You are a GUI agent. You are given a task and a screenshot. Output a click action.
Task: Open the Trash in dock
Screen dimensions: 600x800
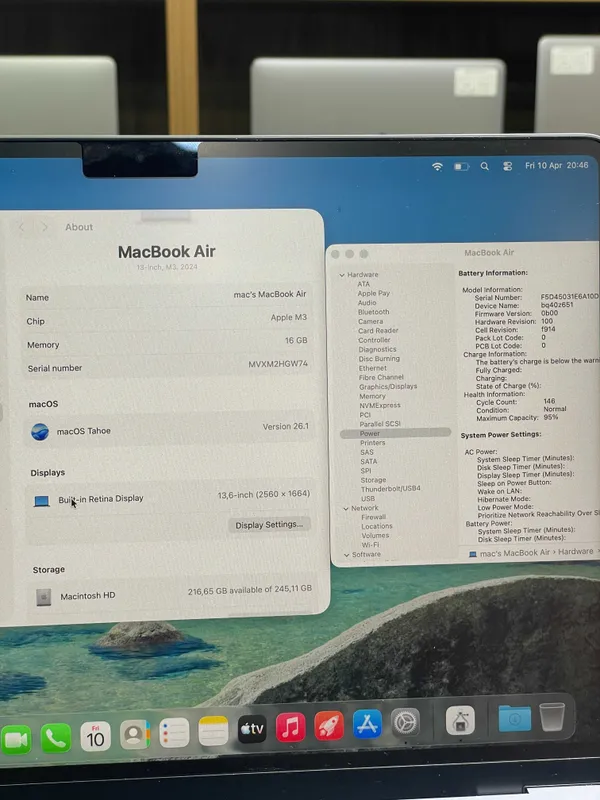(552, 717)
